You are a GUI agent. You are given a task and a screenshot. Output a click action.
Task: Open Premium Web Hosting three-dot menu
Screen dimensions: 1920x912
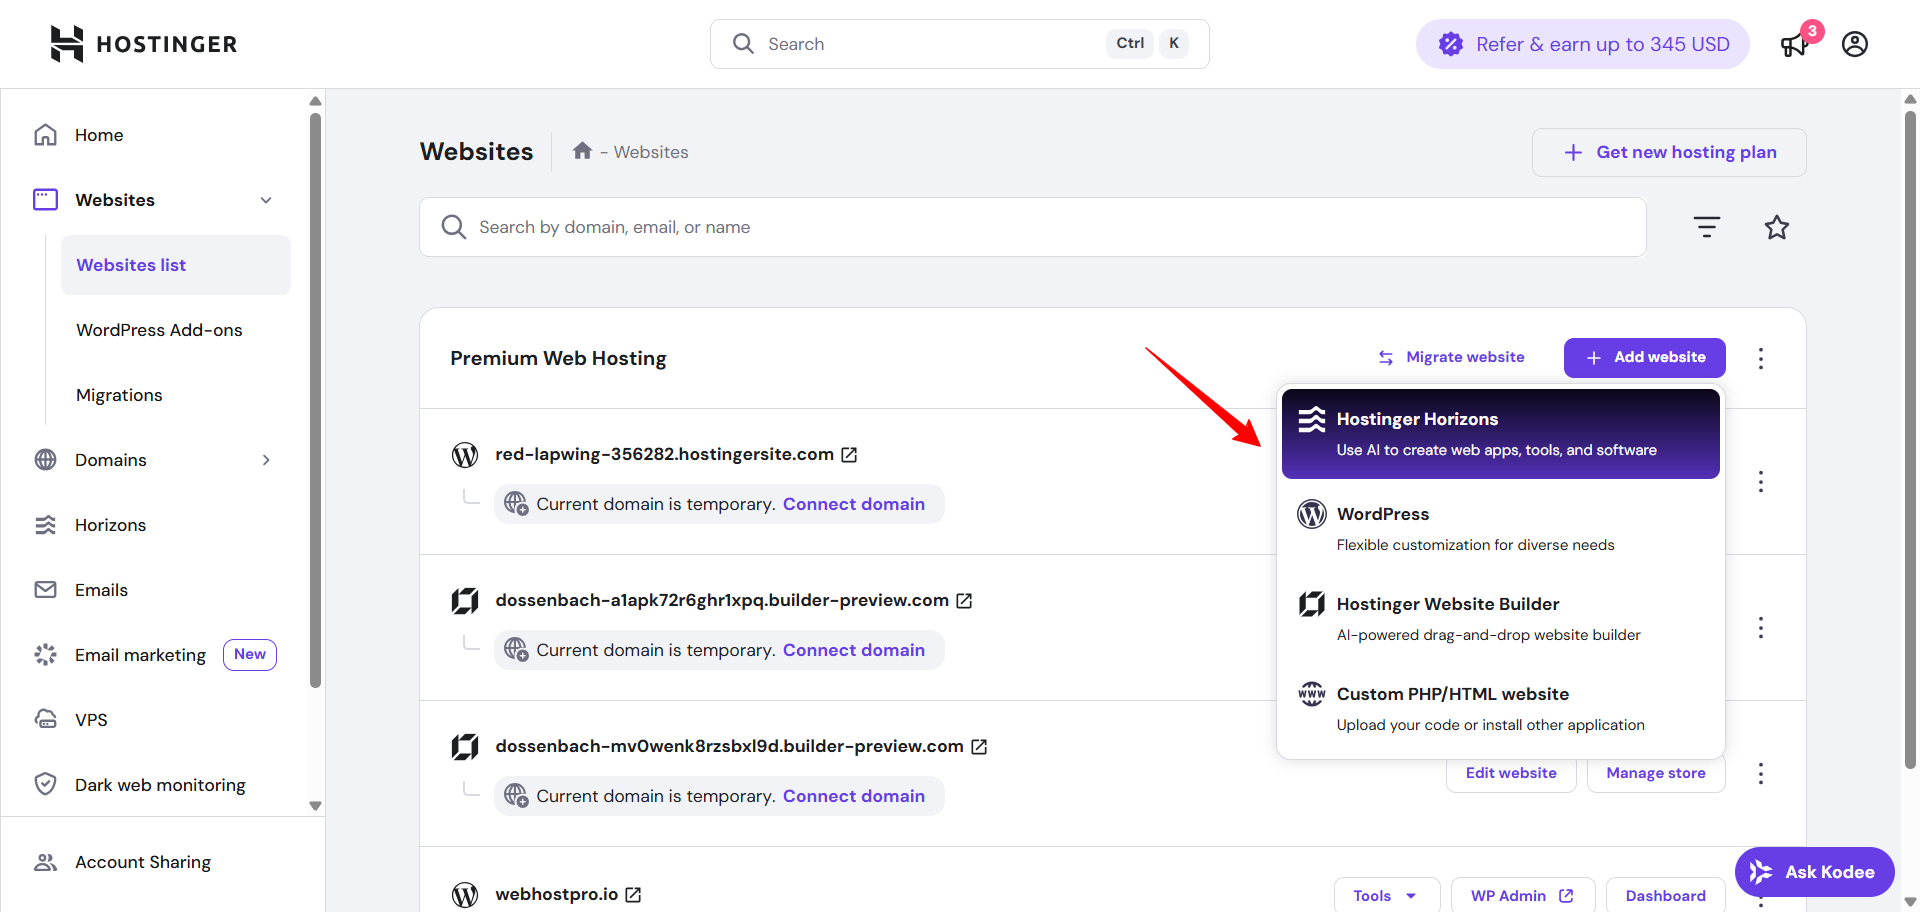click(x=1761, y=358)
